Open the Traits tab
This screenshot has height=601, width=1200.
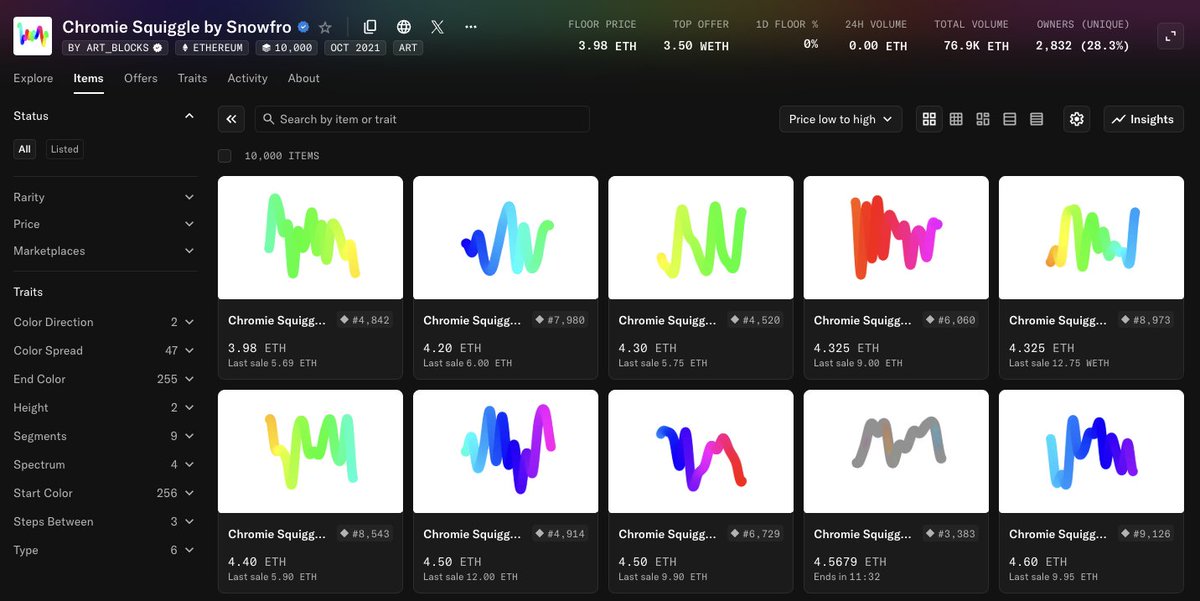192,78
